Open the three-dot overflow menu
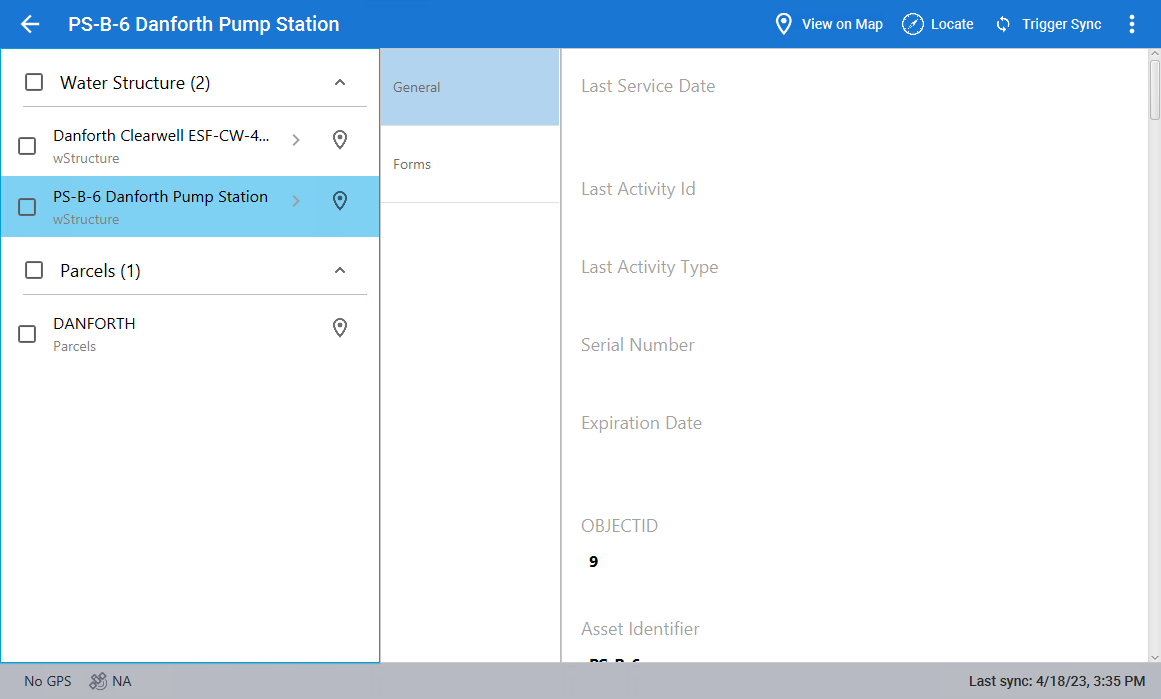The width and height of the screenshot is (1161, 699). 1132,24
